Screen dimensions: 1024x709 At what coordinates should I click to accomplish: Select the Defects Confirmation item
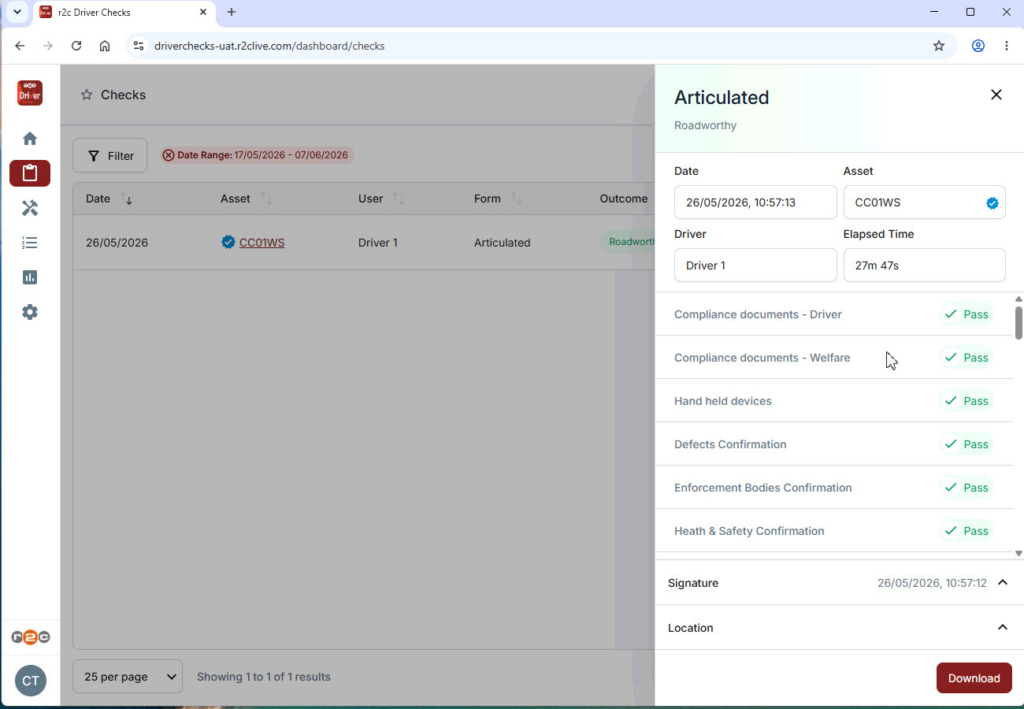(x=834, y=444)
